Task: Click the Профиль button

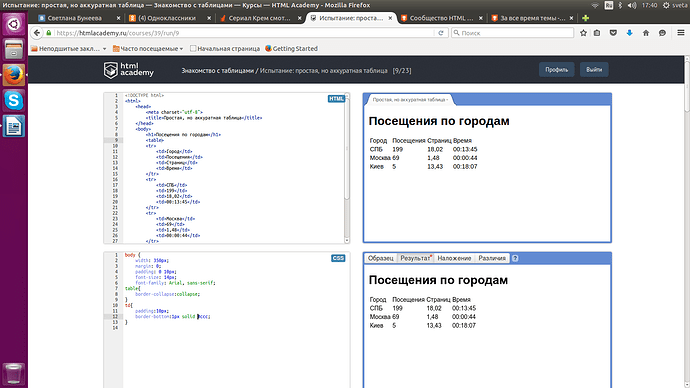Action: 557,70
